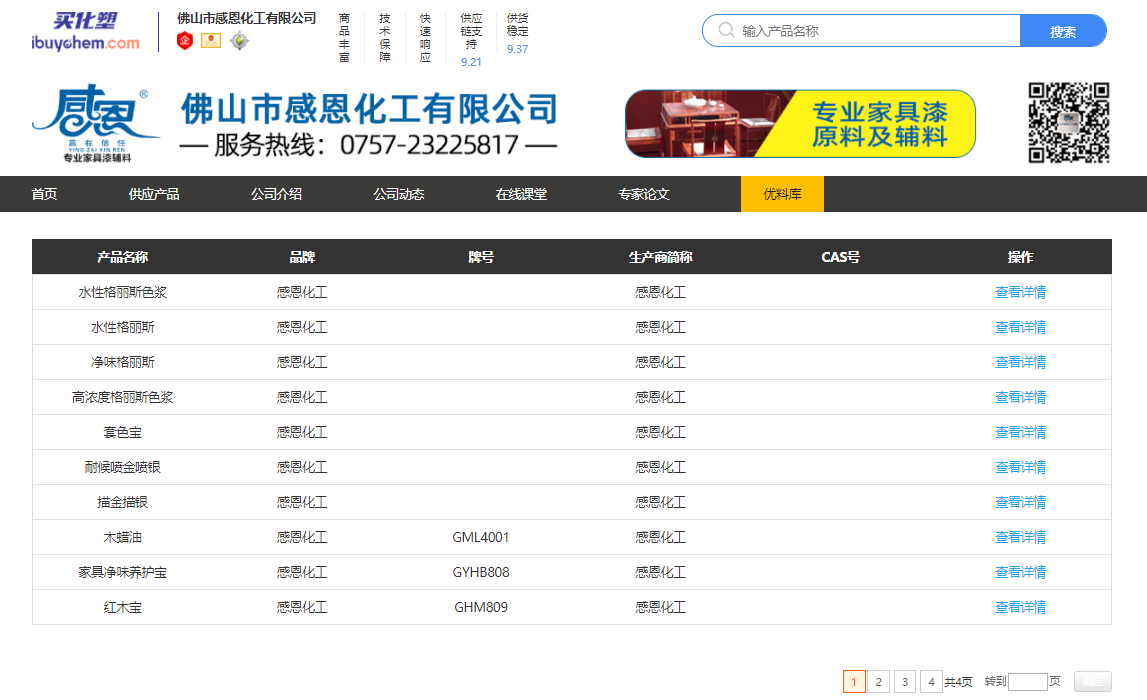Image resolution: width=1147 pixels, height=700 pixels.
Task: Focus the 输入产品名称 search field
Action: [x=862, y=31]
